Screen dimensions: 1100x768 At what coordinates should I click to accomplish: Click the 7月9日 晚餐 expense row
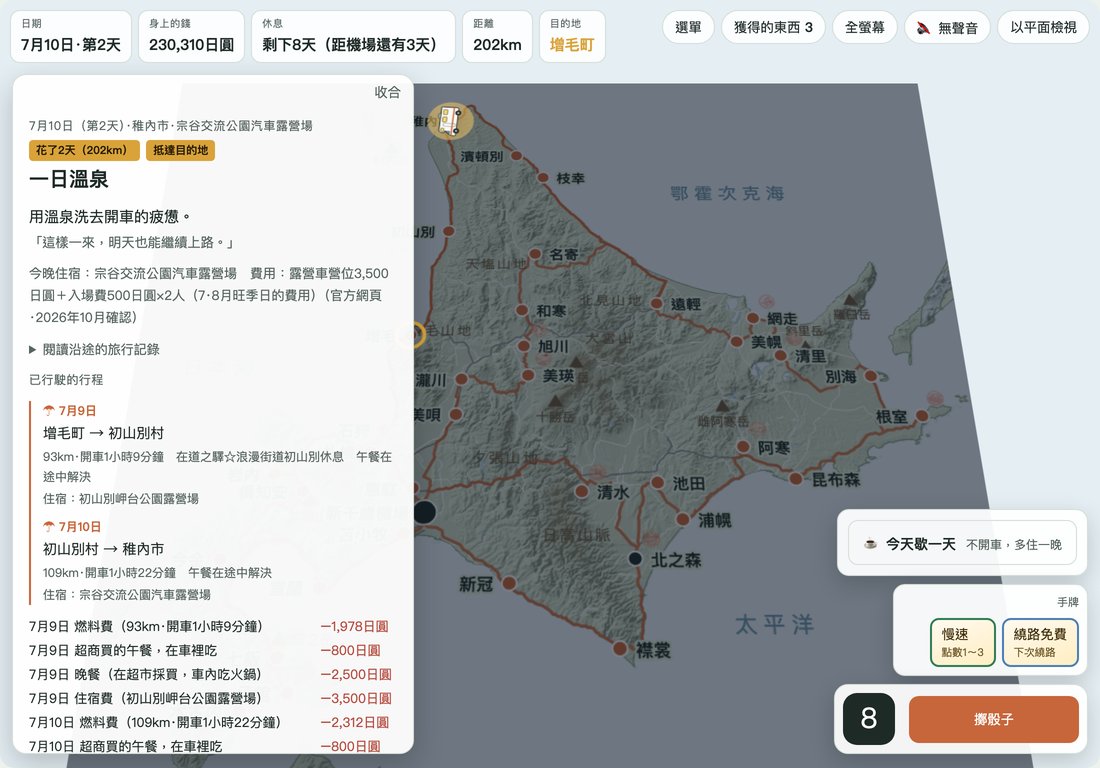(210, 674)
